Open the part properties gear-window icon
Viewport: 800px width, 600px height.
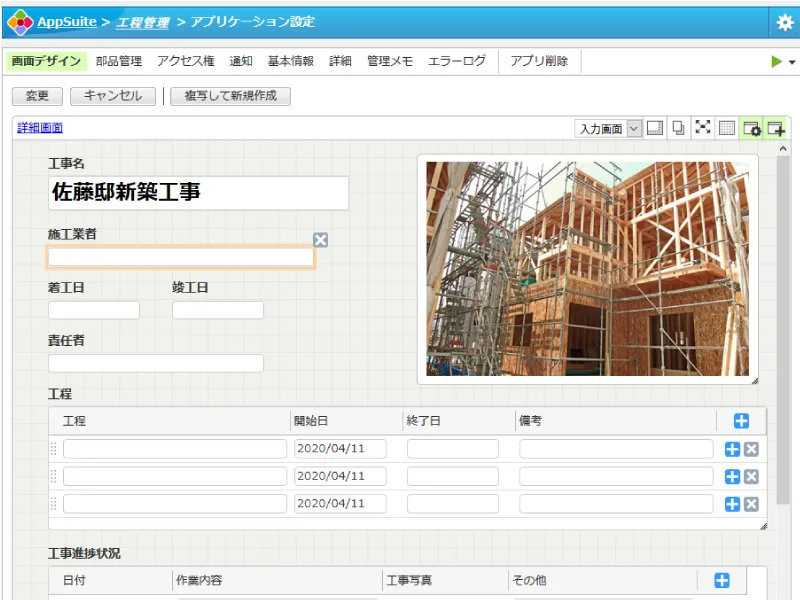[752, 128]
